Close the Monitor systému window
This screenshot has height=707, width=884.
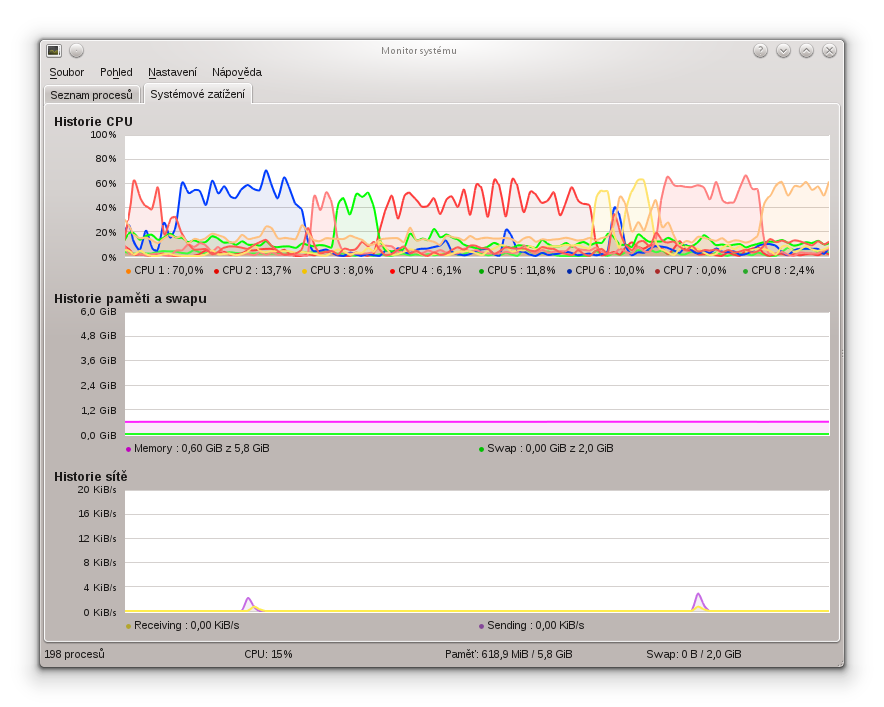coord(829,51)
